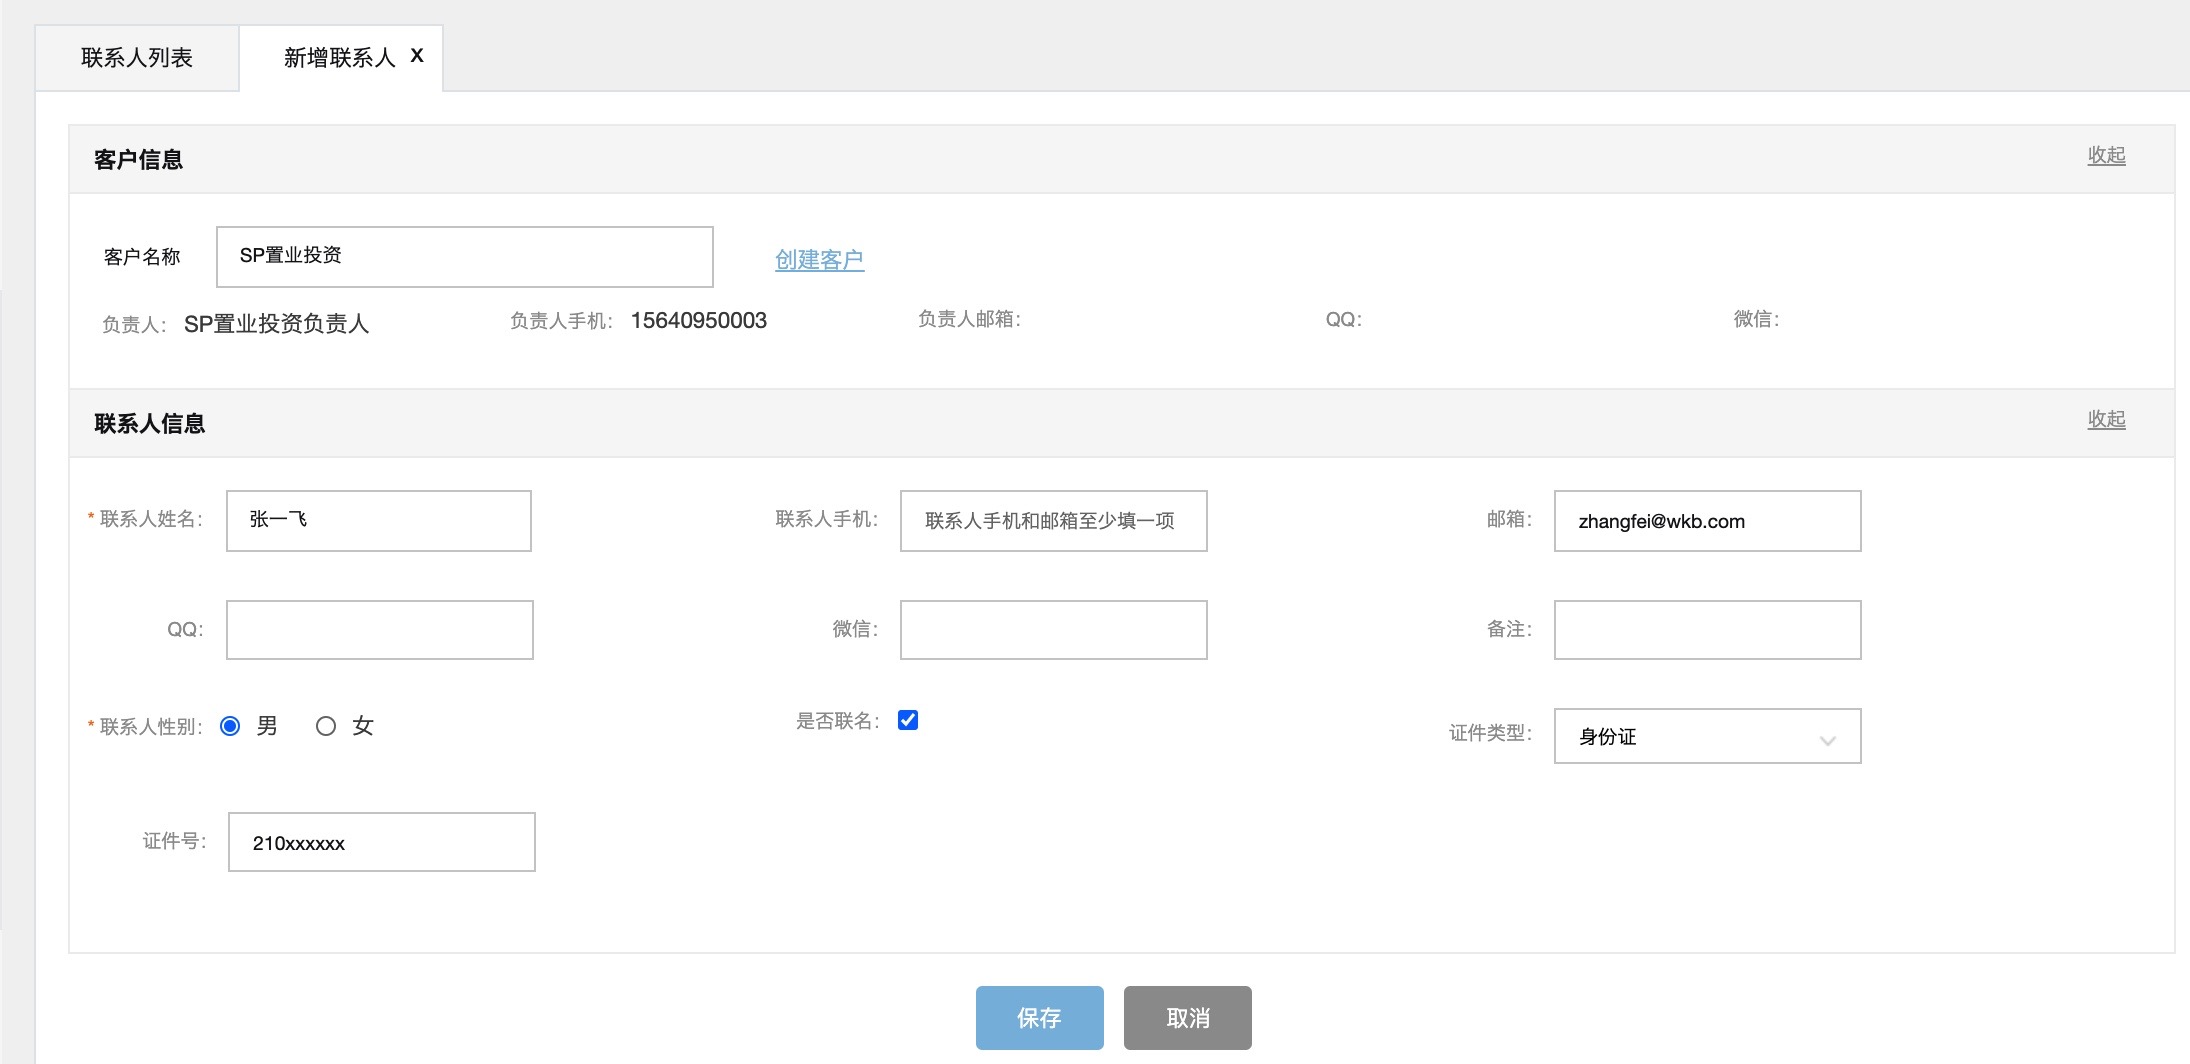This screenshot has height=1064, width=2190.
Task: Focus the 微信 input field
Action: click(x=1053, y=630)
